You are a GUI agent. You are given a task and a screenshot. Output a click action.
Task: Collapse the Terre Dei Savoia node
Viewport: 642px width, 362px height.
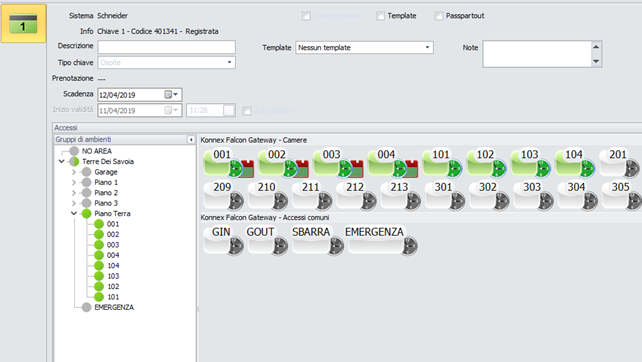tap(61, 161)
